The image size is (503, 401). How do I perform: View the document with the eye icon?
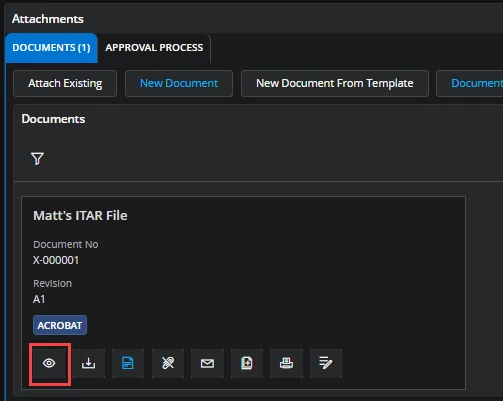49,363
